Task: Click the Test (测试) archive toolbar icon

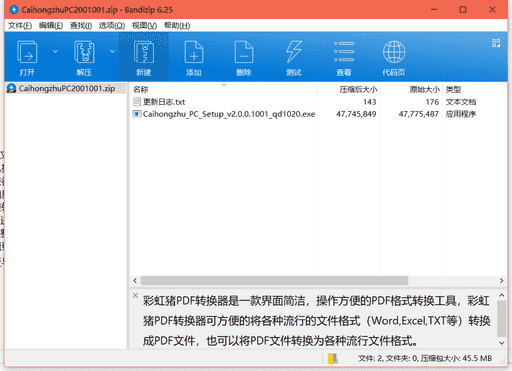Action: (294, 52)
